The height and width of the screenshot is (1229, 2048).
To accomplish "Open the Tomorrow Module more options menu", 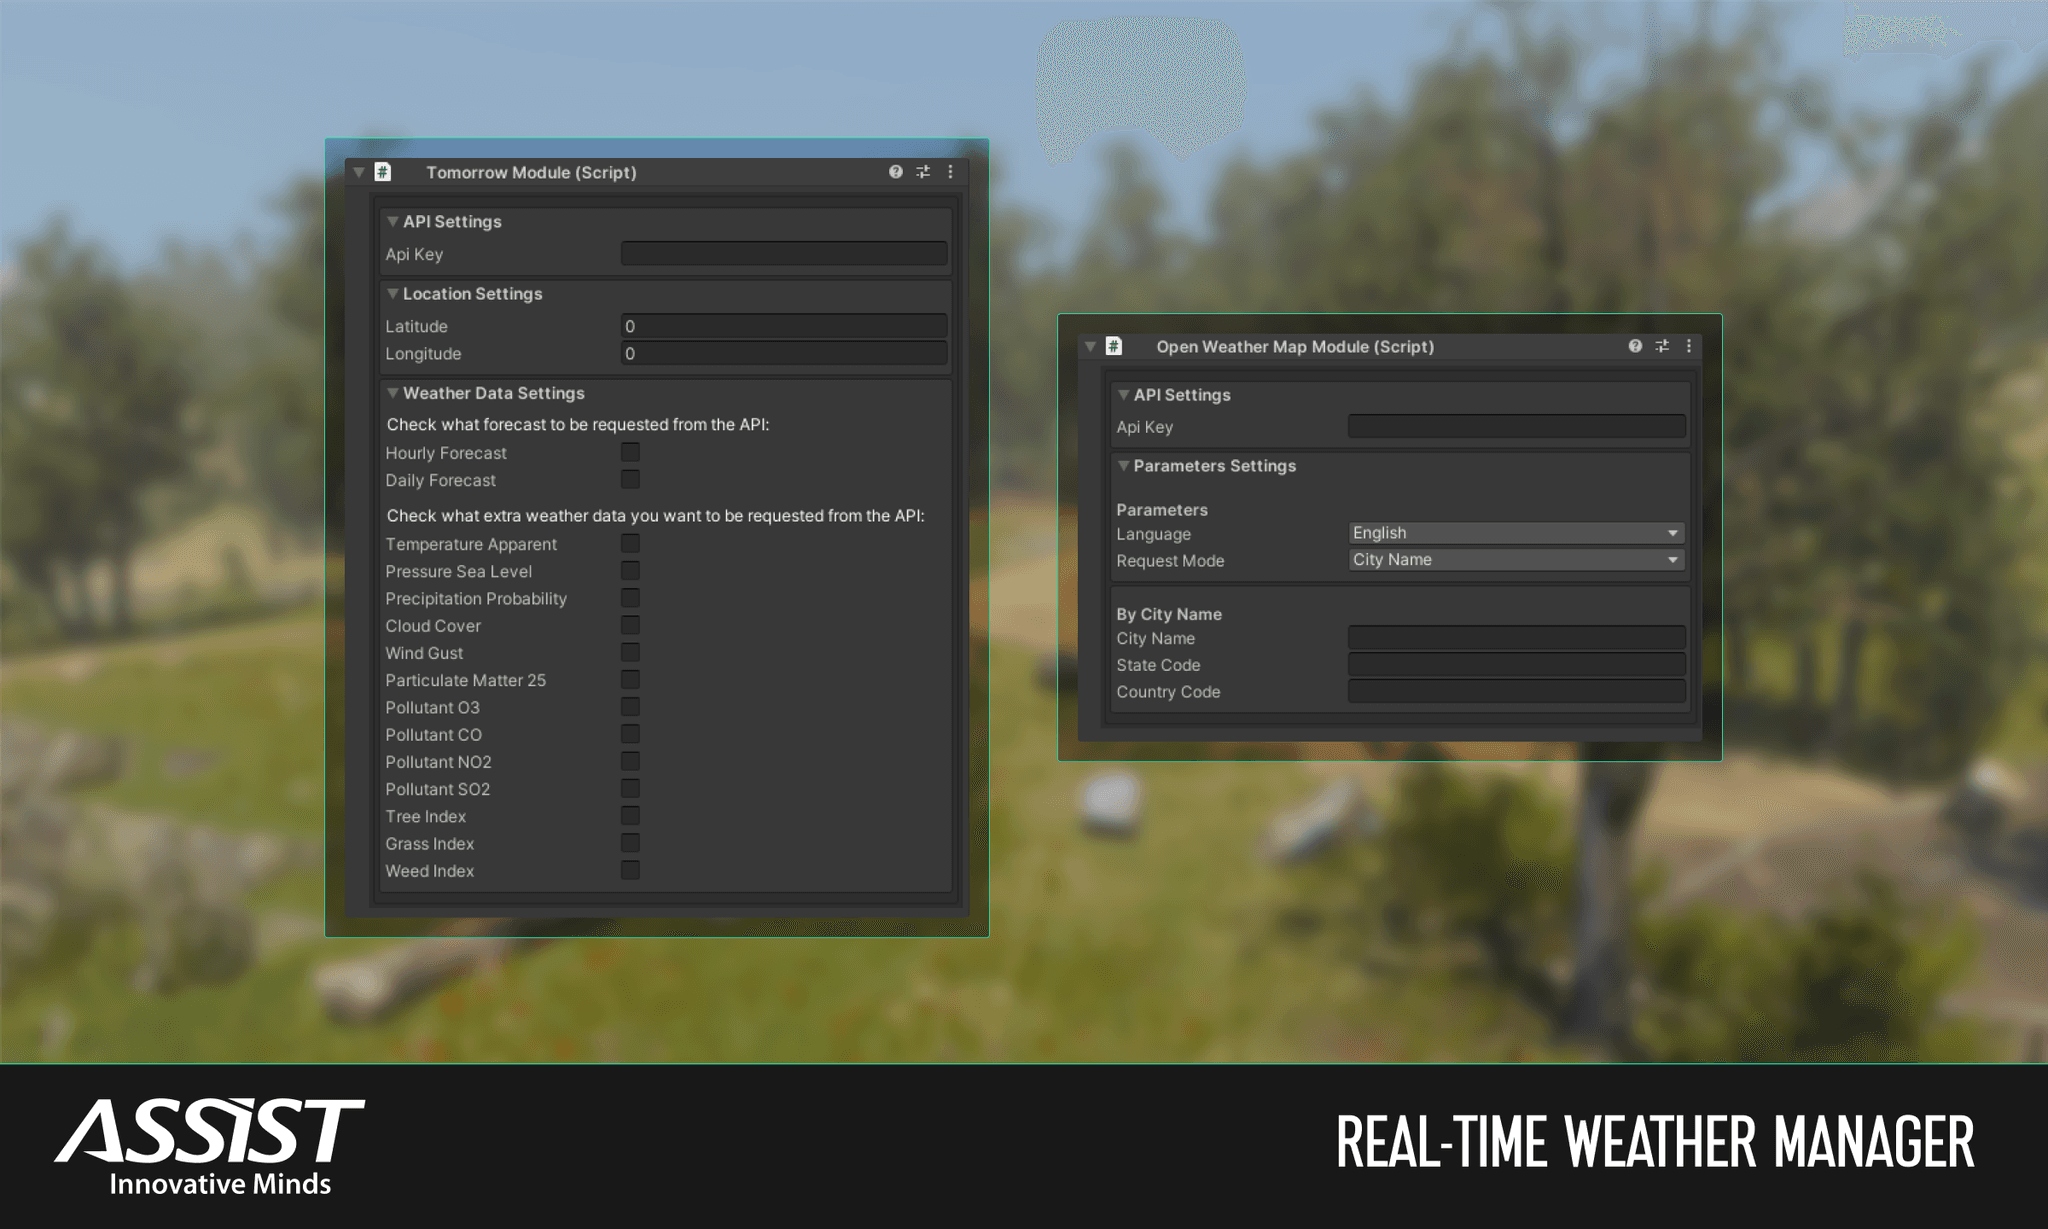I will [950, 172].
